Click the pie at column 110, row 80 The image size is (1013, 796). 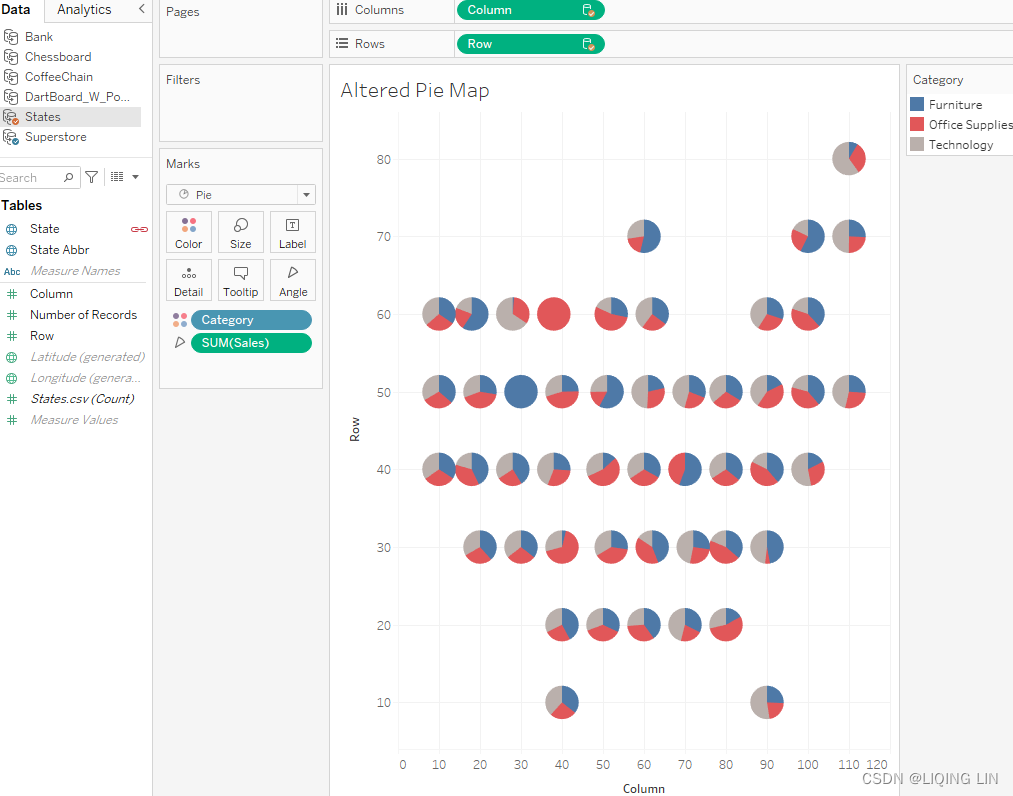point(849,158)
